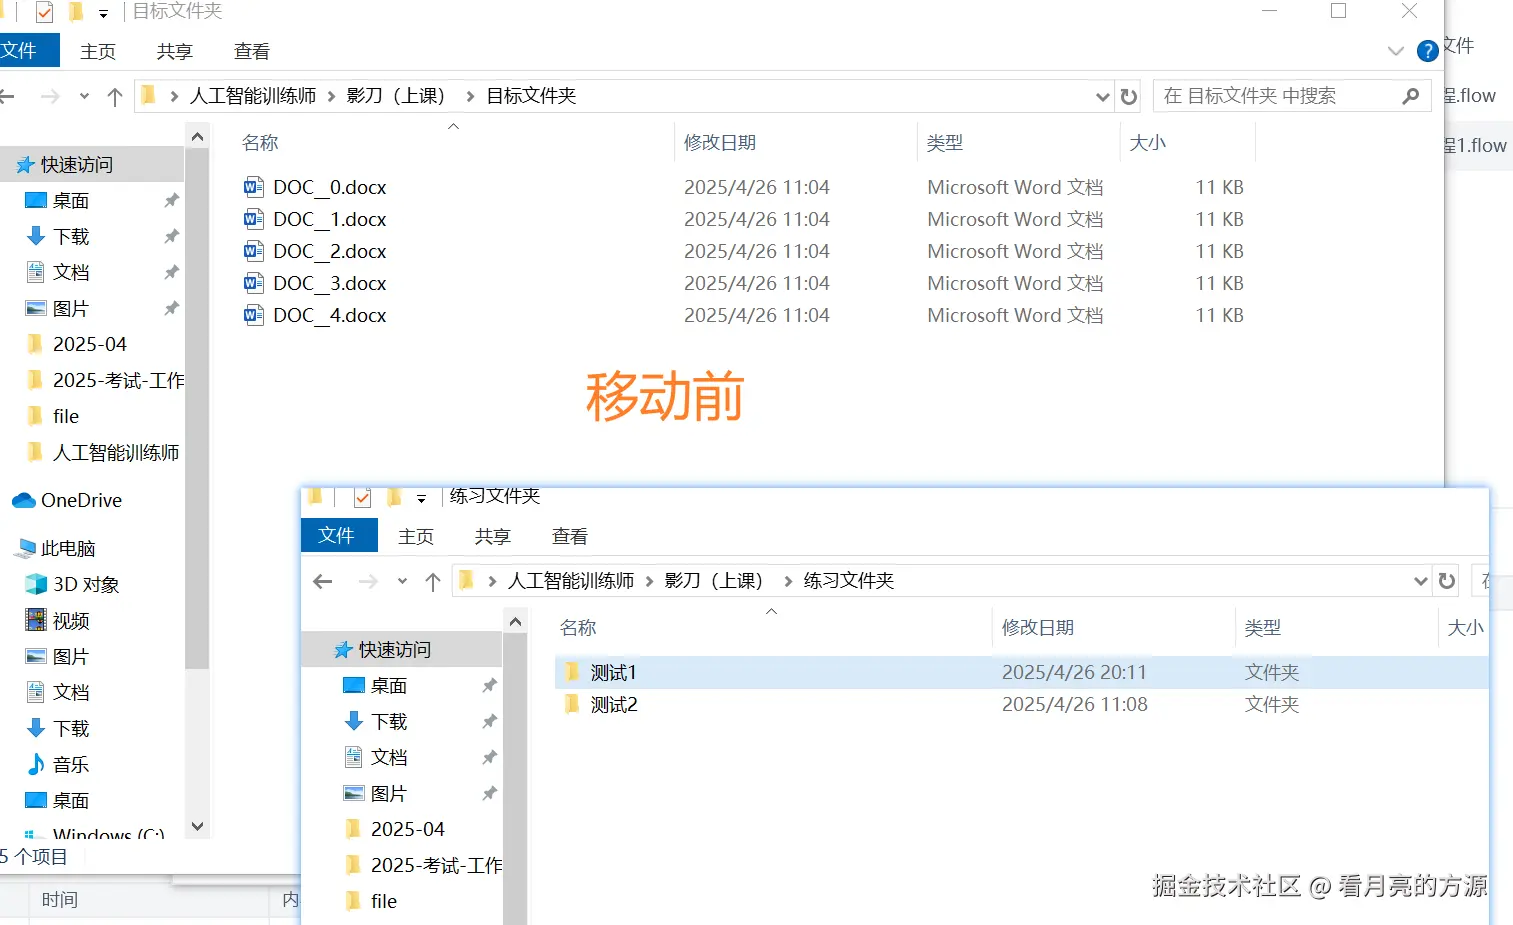
Task: Switch to 查看 tab in 目标文件夹 window
Action: [252, 51]
